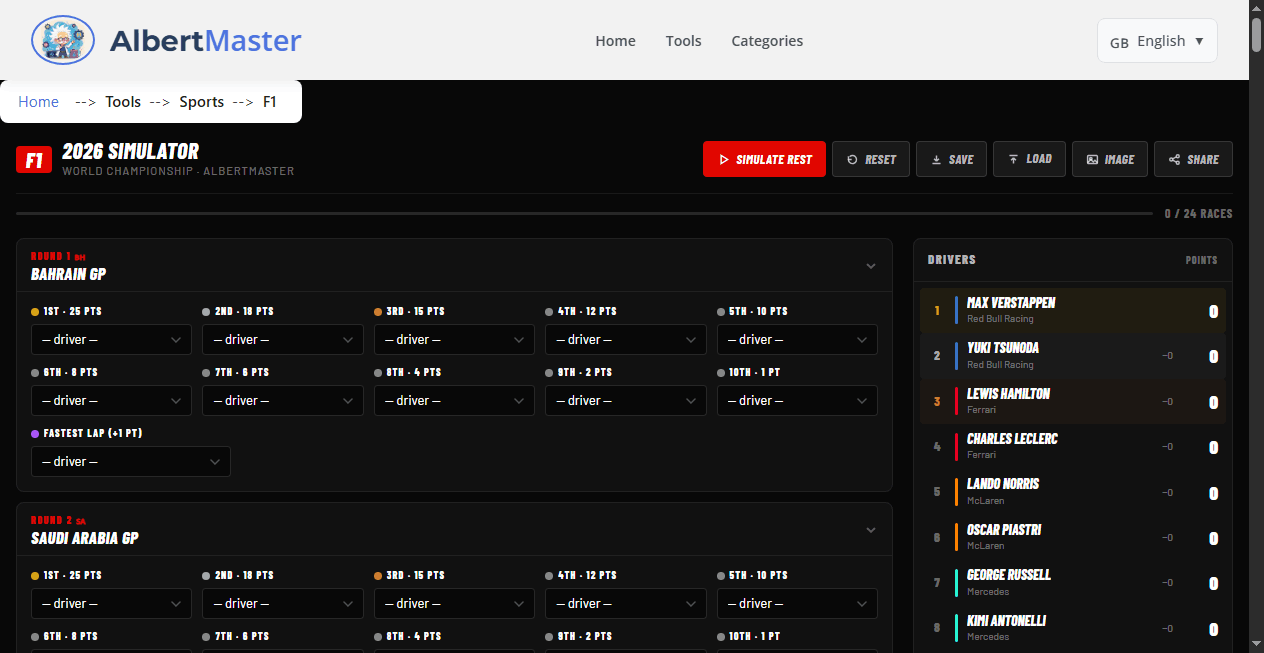
Task: Click the Share icon
Action: coord(1173,159)
